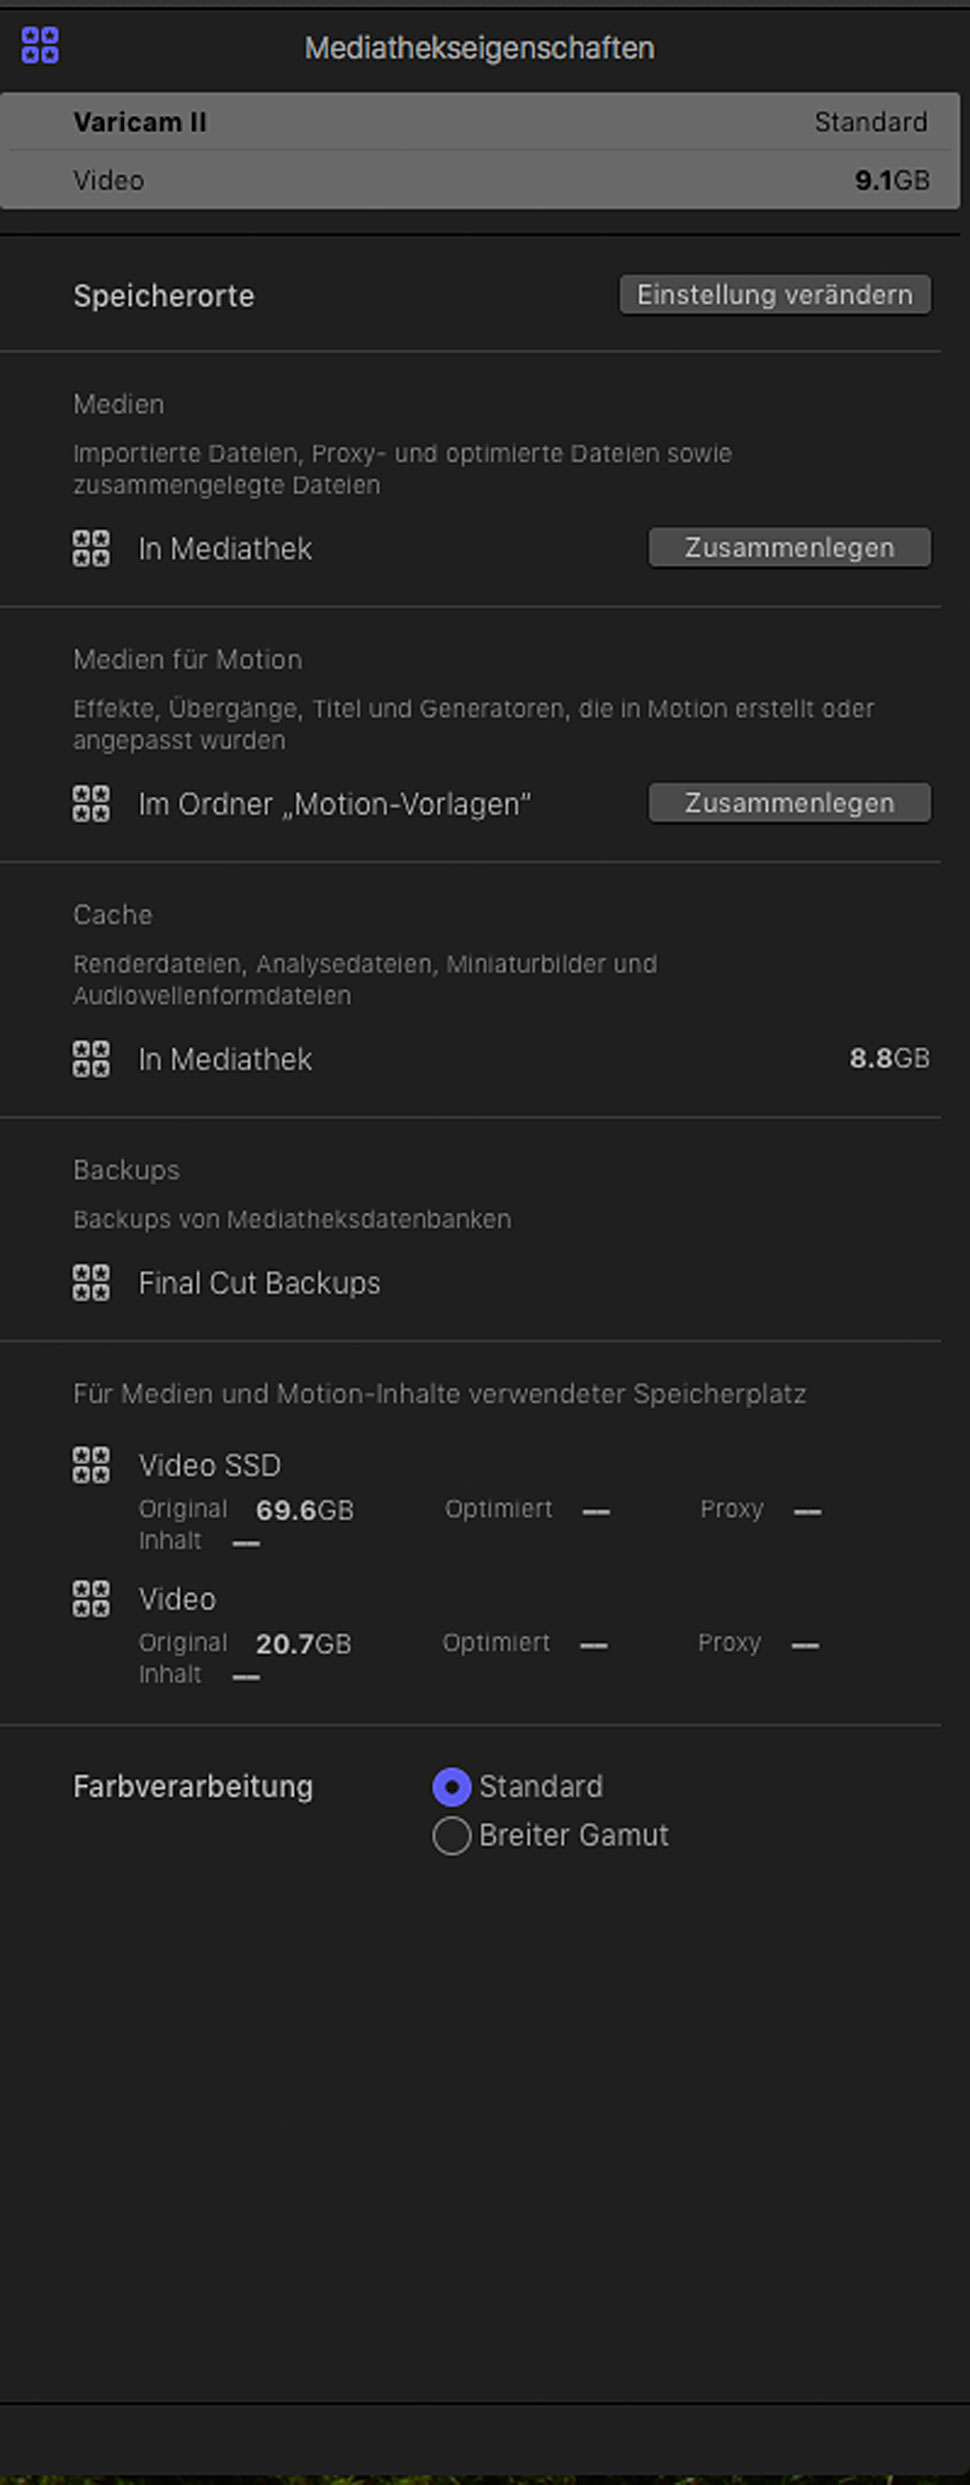
Task: Click Zusammenlegen button under Medien
Action: (x=790, y=548)
